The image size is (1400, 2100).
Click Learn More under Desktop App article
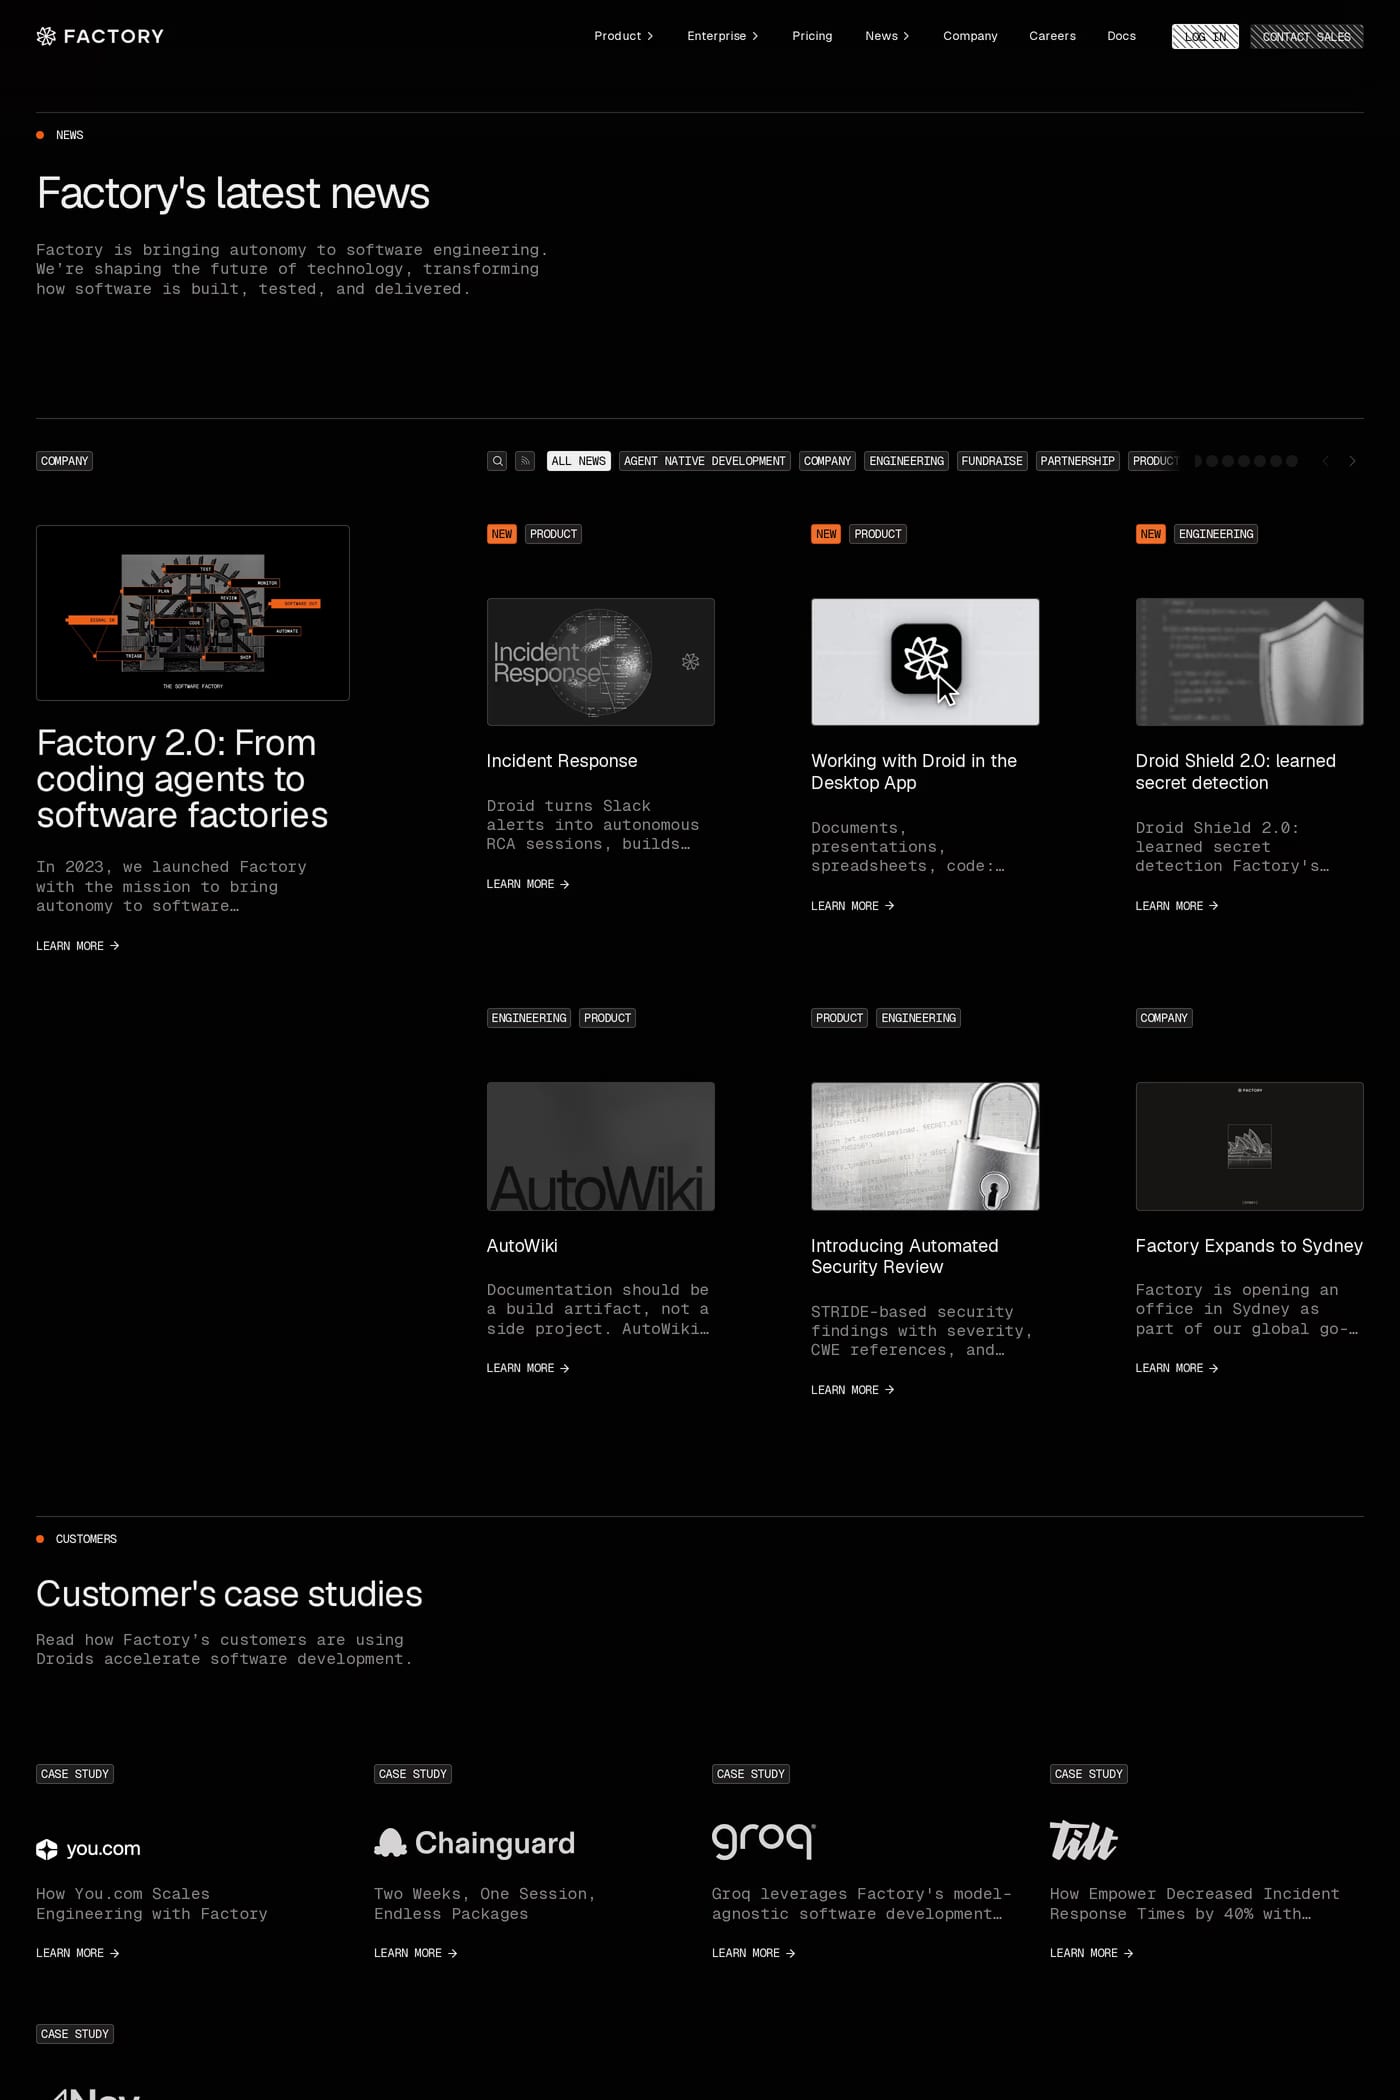(852, 906)
